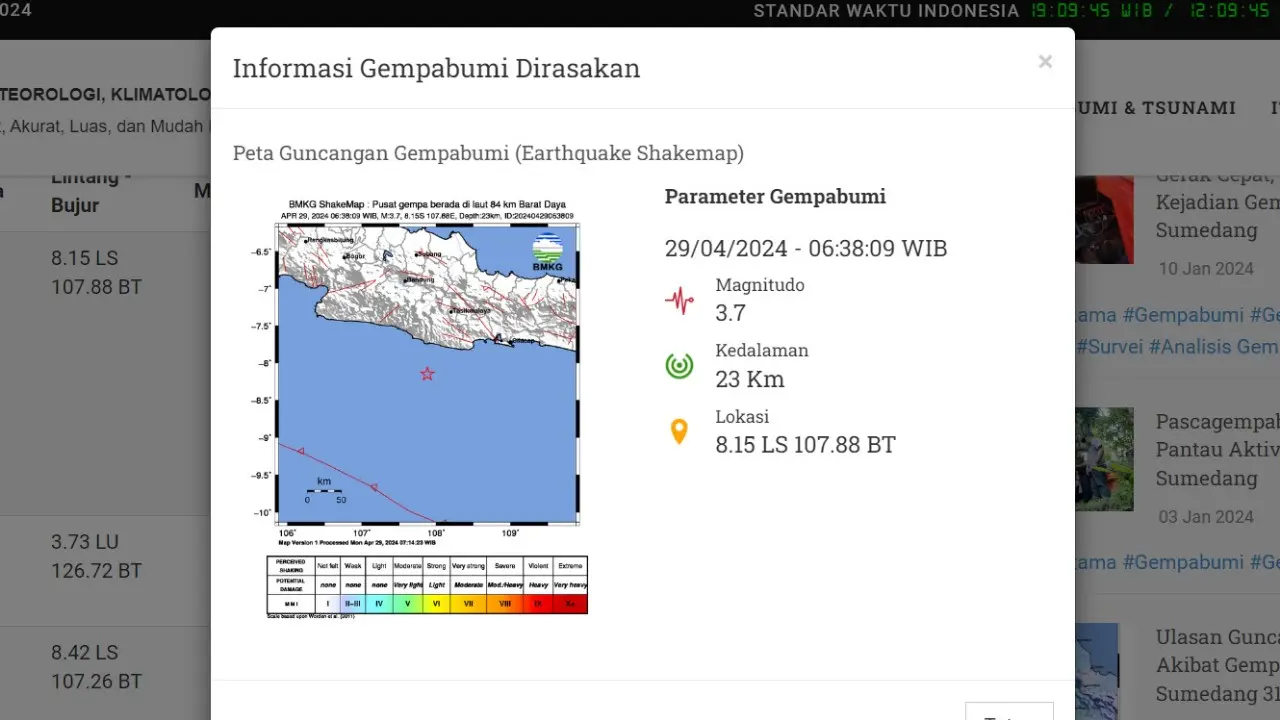Click the article date 10 Jan 2024
Image resolution: width=1280 pixels, height=720 pixels.
pos(1205,269)
